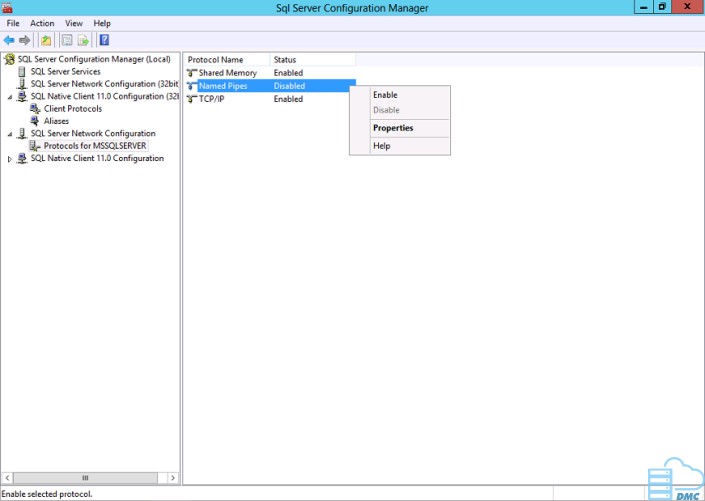Sort by Status column header
The height and width of the screenshot is (501, 705).
click(x=312, y=60)
